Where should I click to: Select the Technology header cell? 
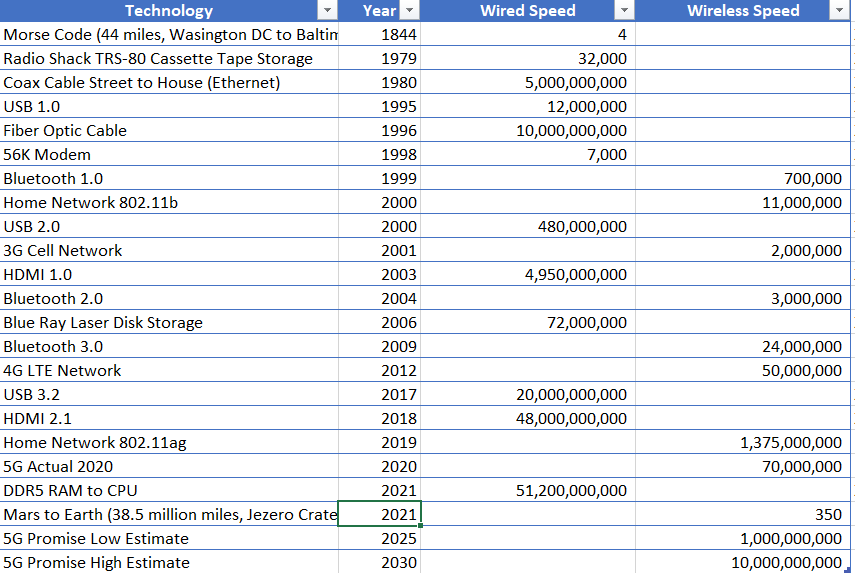(x=169, y=10)
